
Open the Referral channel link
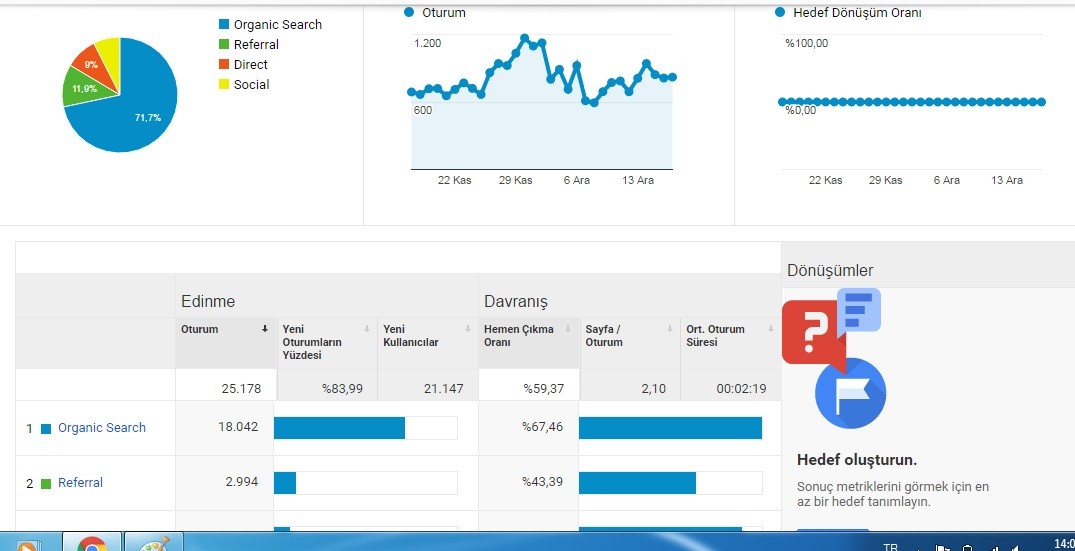click(x=80, y=482)
